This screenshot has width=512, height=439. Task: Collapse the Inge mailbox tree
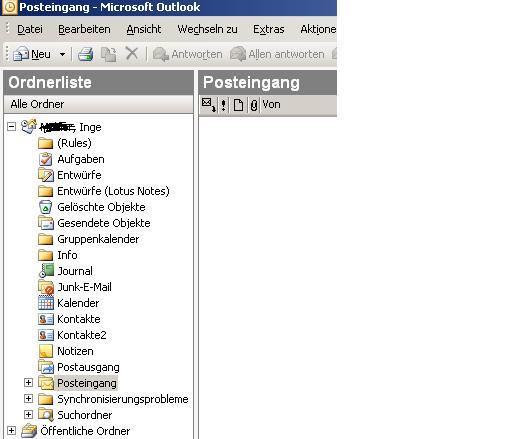click(x=11, y=127)
